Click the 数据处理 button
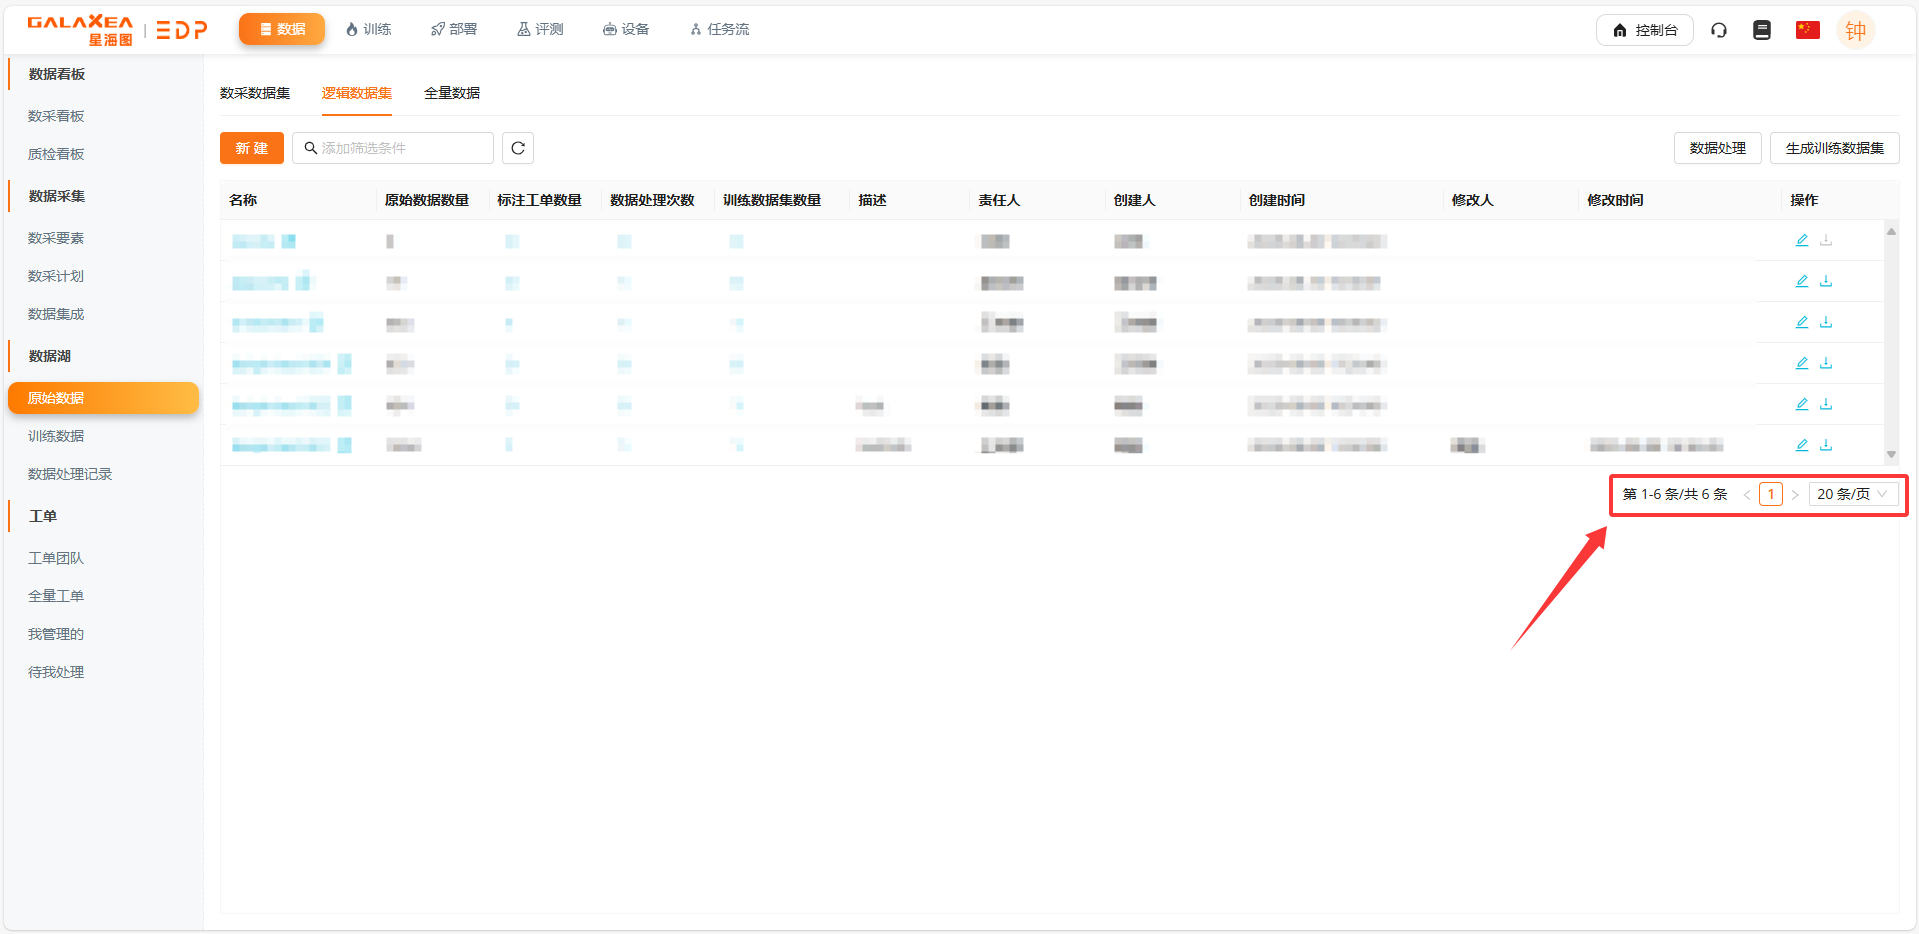The height and width of the screenshot is (934, 1919). pyautogui.click(x=1717, y=148)
